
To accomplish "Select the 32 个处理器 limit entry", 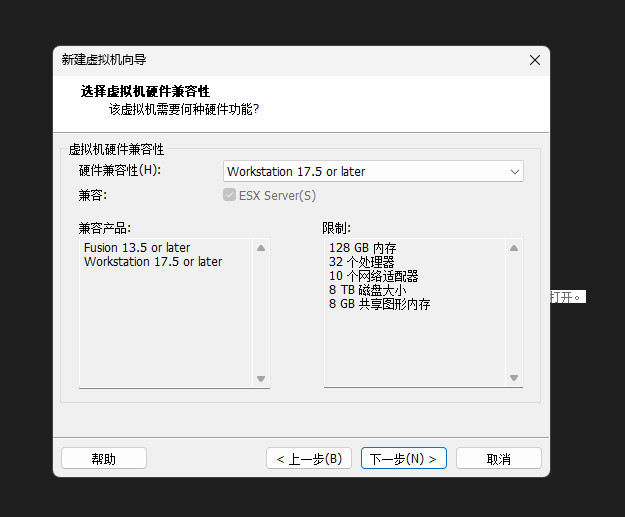I will tap(361, 262).
